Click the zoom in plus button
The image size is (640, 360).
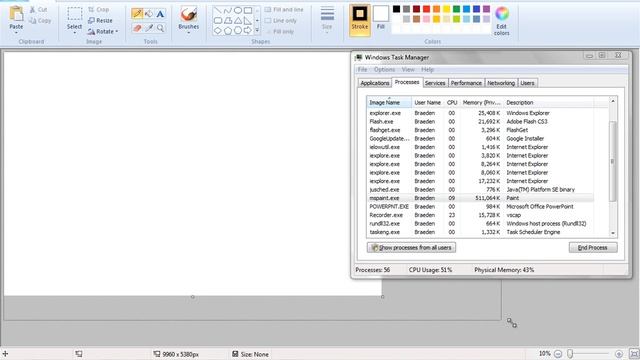click(x=619, y=354)
